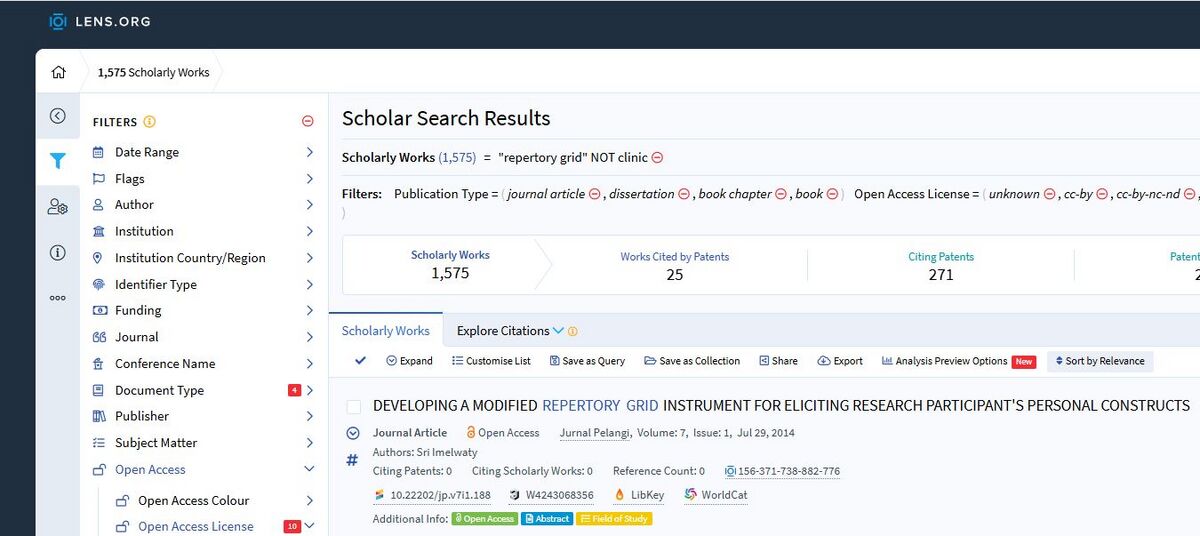Toggle select-all checkmark in toolbar

click(360, 361)
